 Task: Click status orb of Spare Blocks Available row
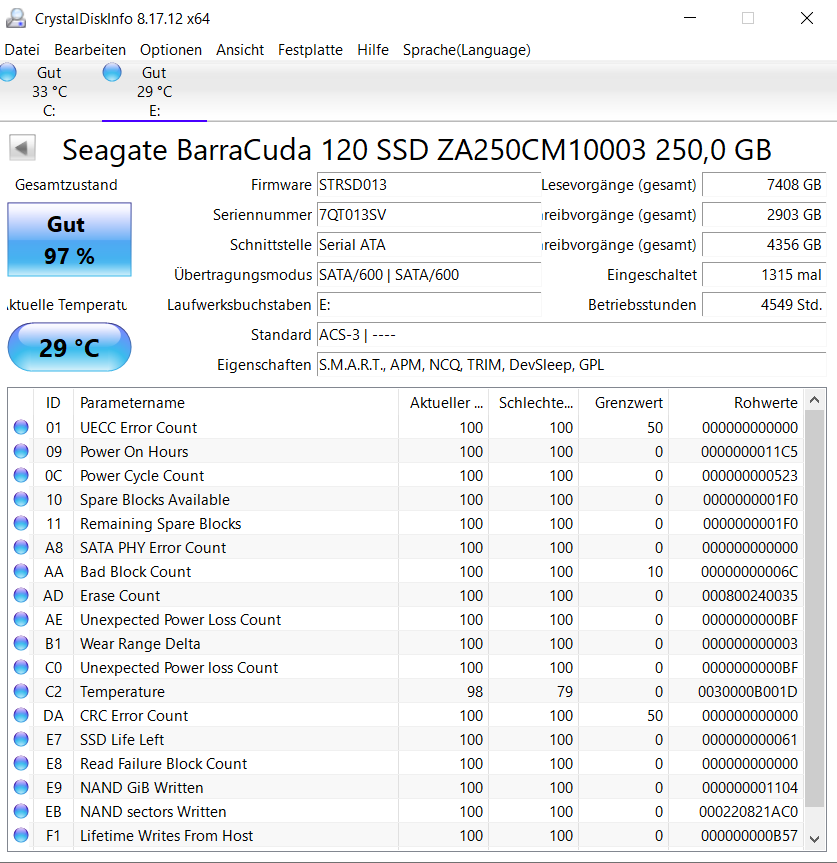(x=21, y=499)
